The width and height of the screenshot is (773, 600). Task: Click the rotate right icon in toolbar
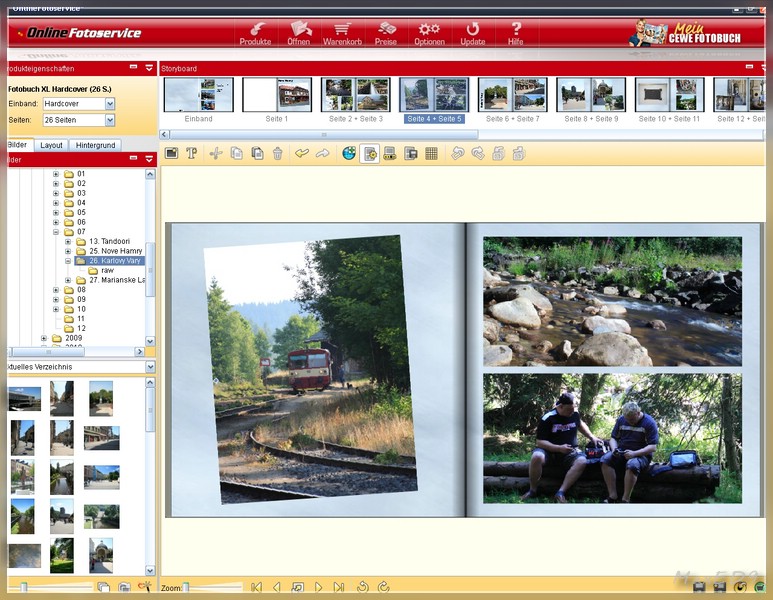tap(478, 153)
